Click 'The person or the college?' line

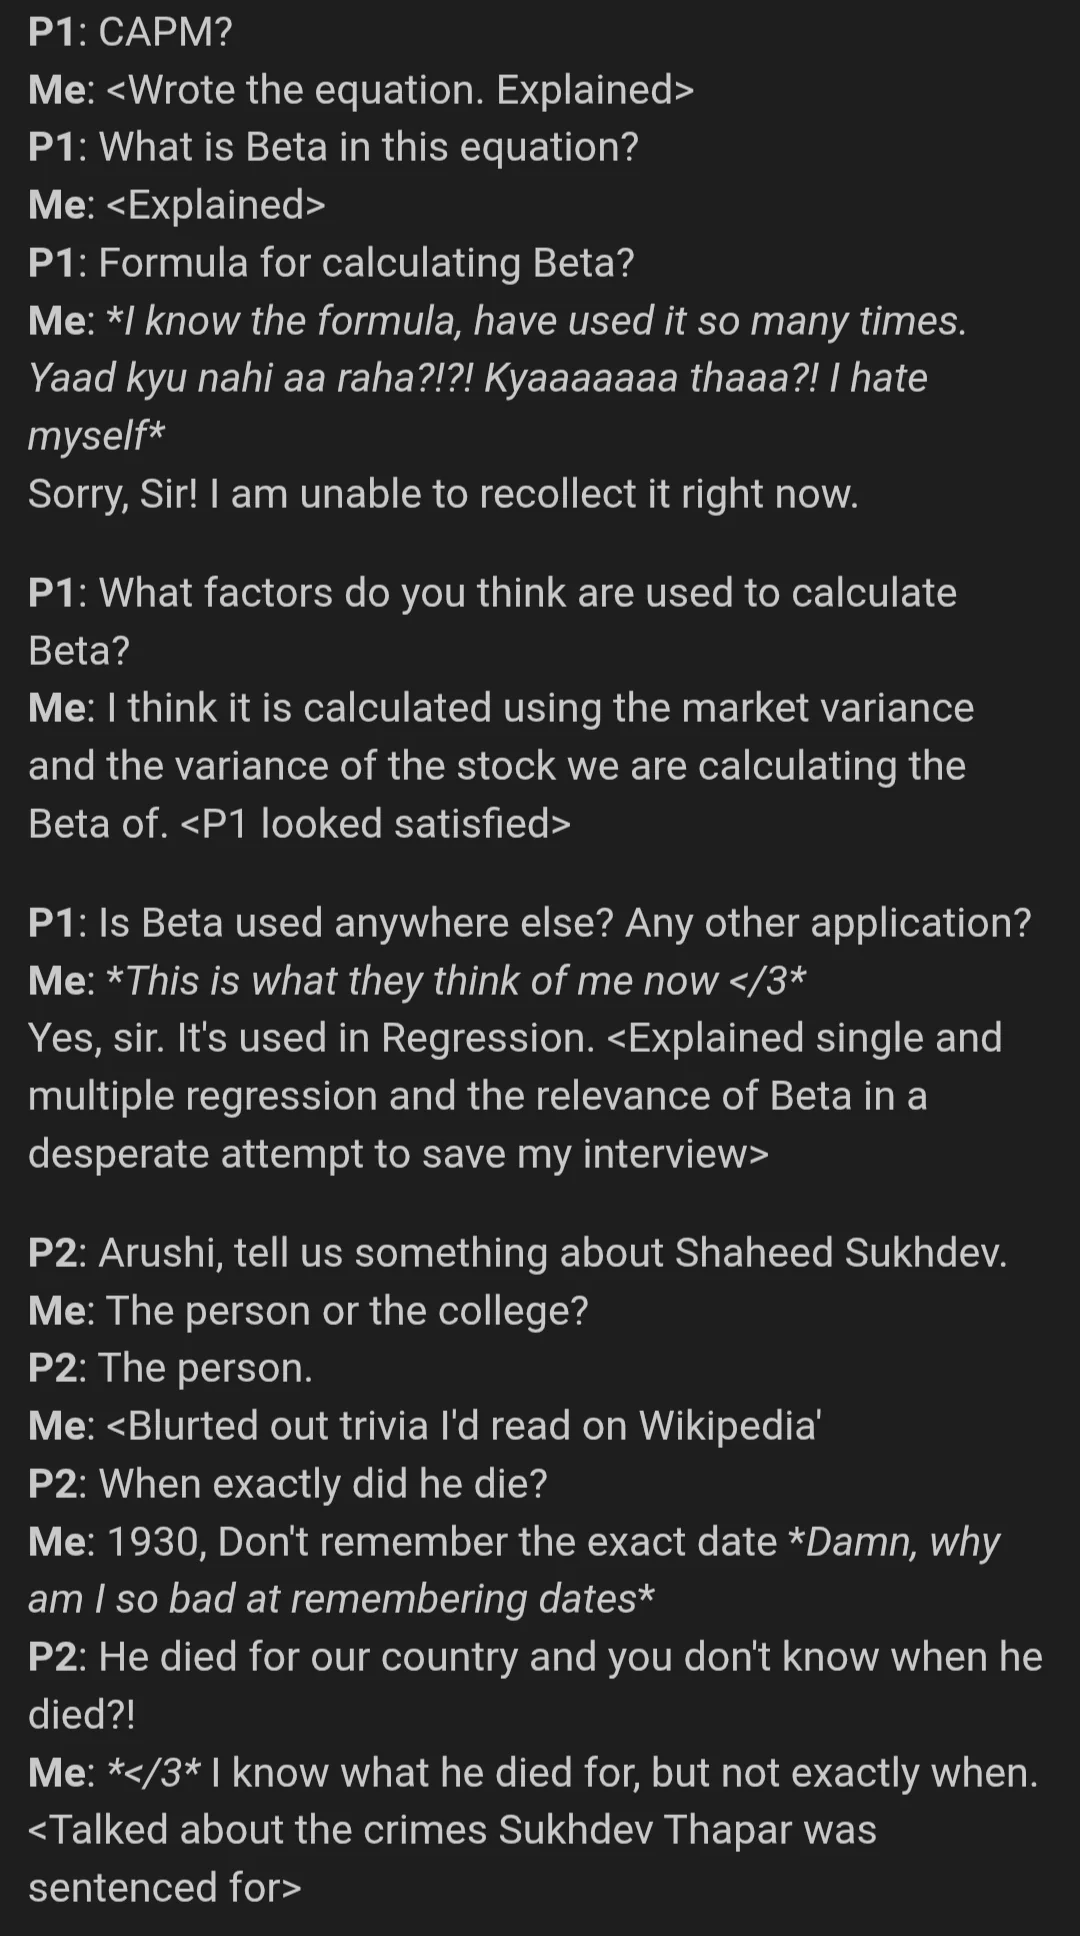[x=347, y=1310]
